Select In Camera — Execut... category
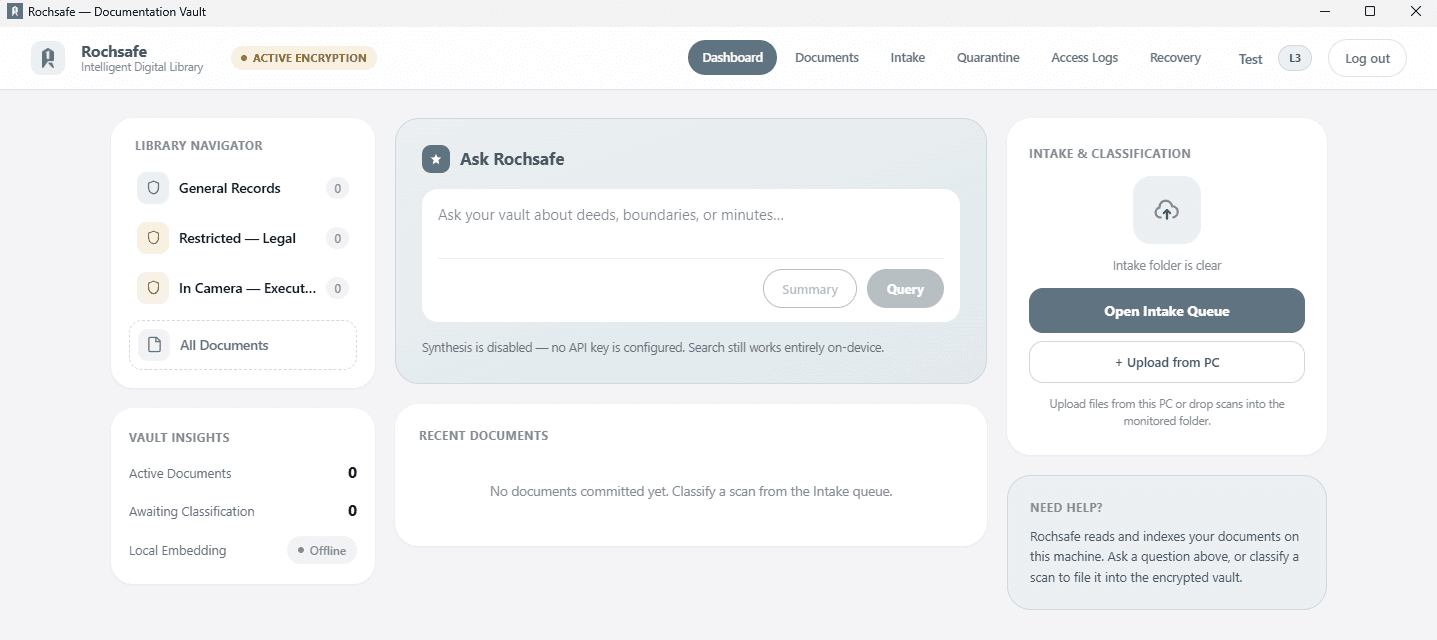This screenshot has height=640, width=1437. 243,288
